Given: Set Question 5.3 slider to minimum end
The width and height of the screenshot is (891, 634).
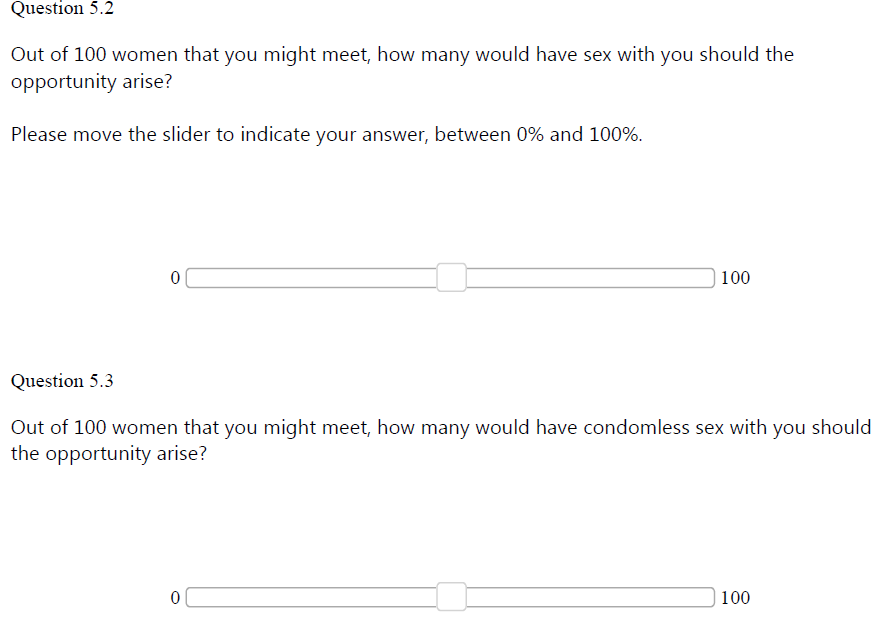Looking at the screenshot, I should click(189, 597).
